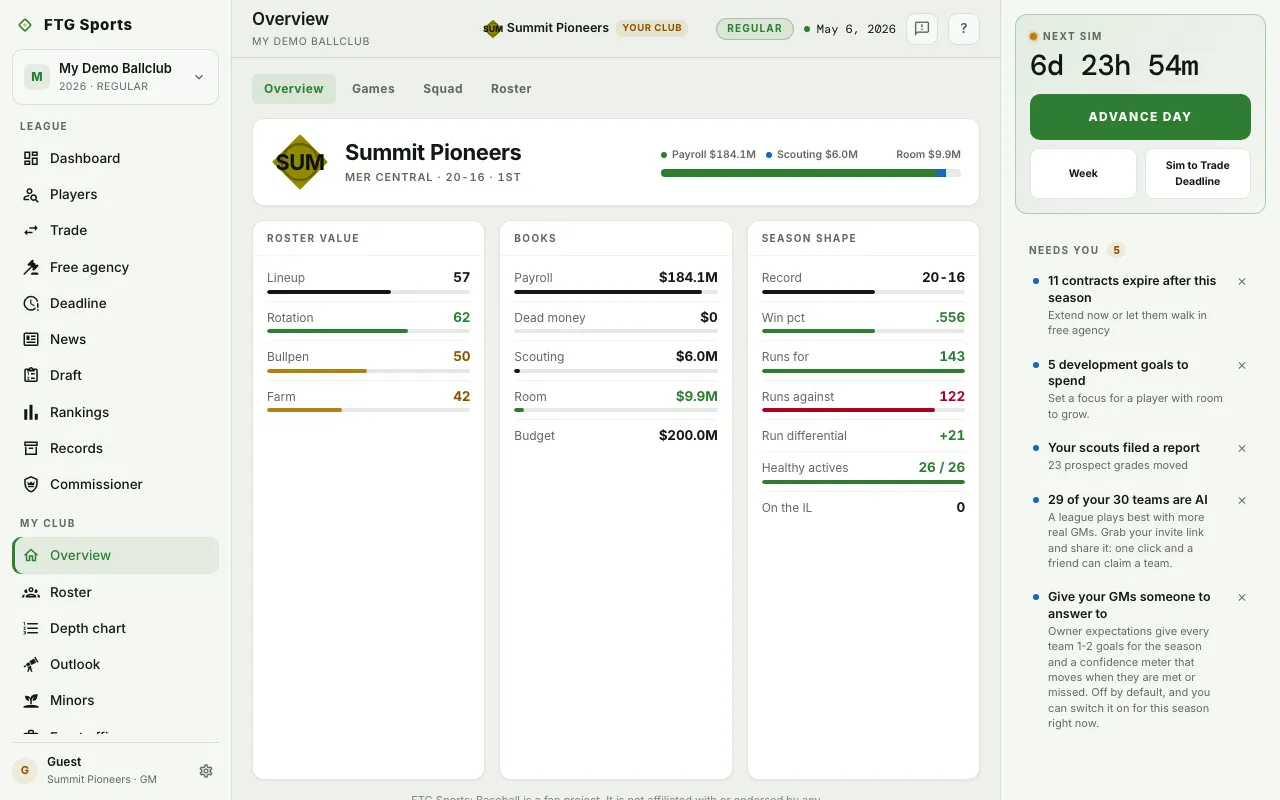The height and width of the screenshot is (800, 1280).
Task: Click the Guest avatar circle
Action: 25,771
